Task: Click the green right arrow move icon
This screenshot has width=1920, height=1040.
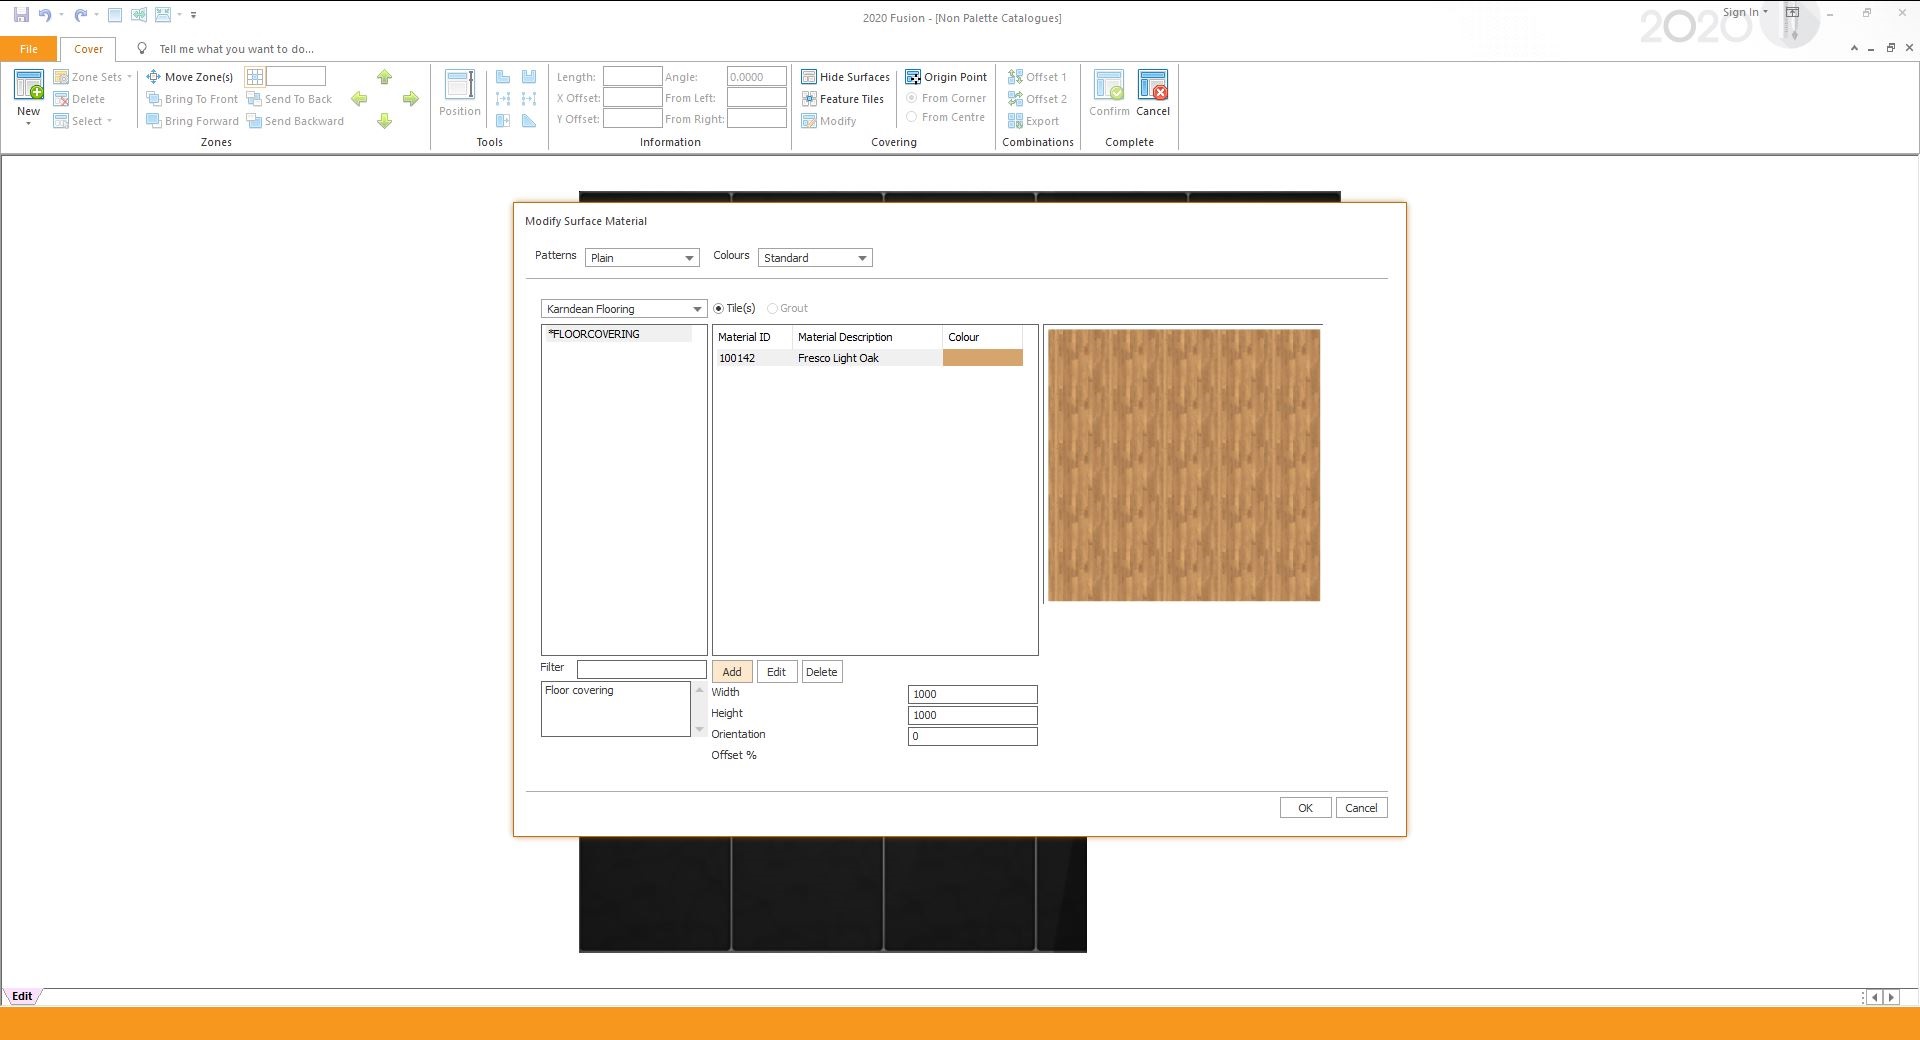Action: click(x=410, y=99)
